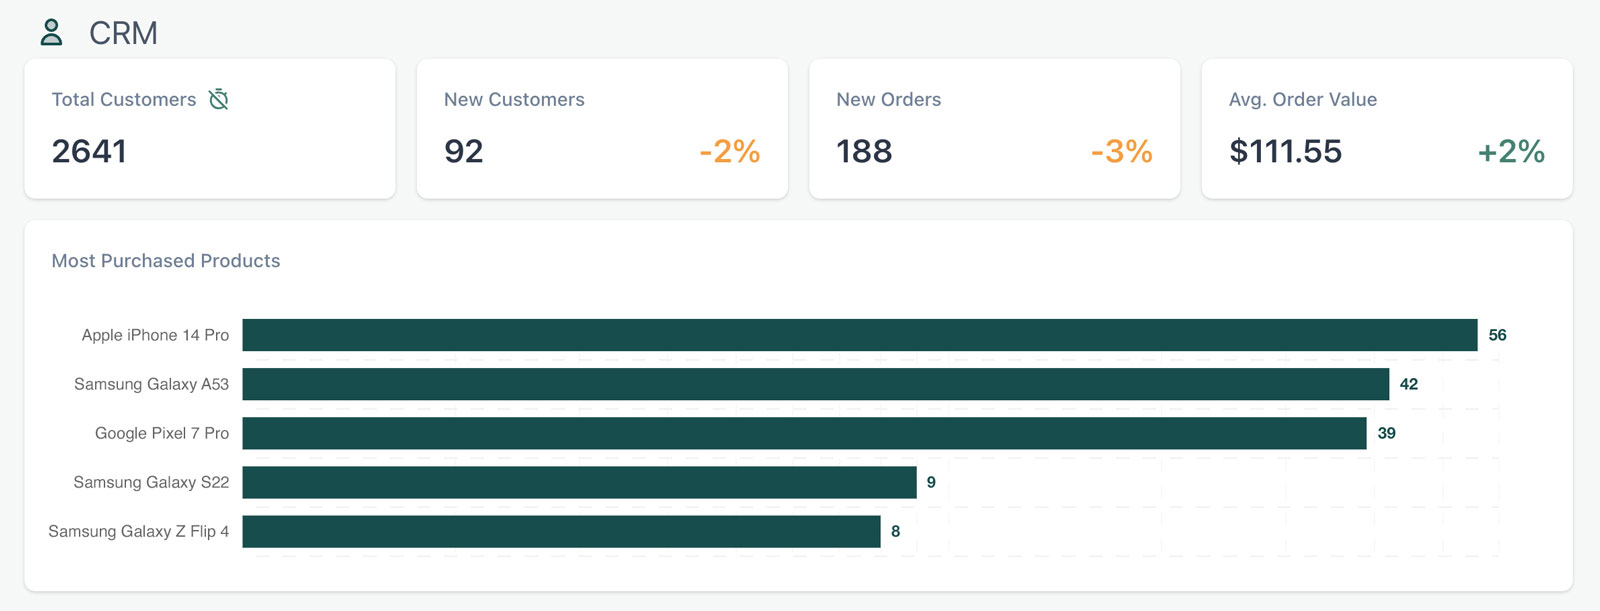Click the Most Purchased Products heading
The width and height of the screenshot is (1600, 611).
point(166,261)
